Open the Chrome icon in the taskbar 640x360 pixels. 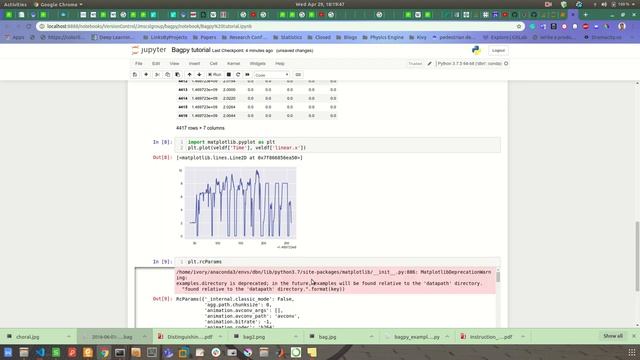104,352
